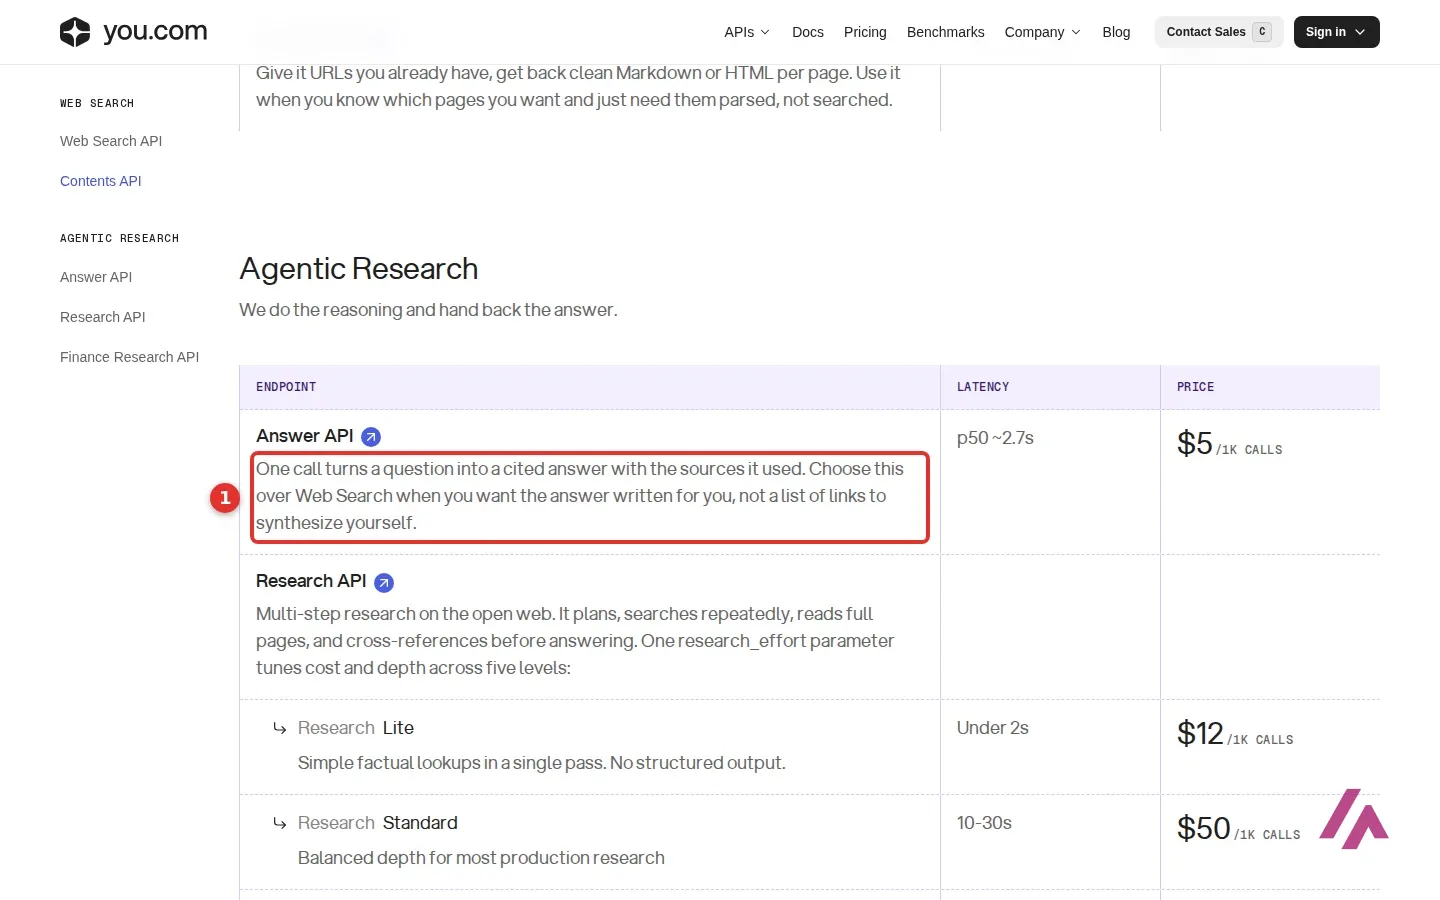Click the '$5 /1K CALLS' price

1230,443
